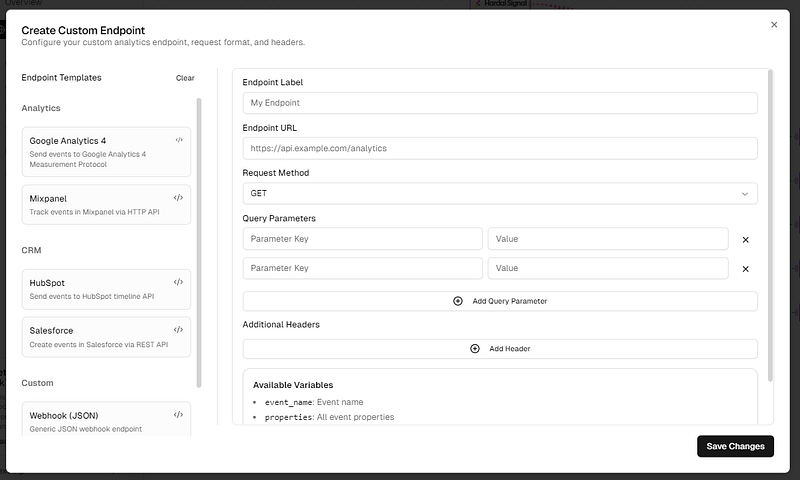
Task: Click the Additional Headers label
Action: tap(281, 324)
